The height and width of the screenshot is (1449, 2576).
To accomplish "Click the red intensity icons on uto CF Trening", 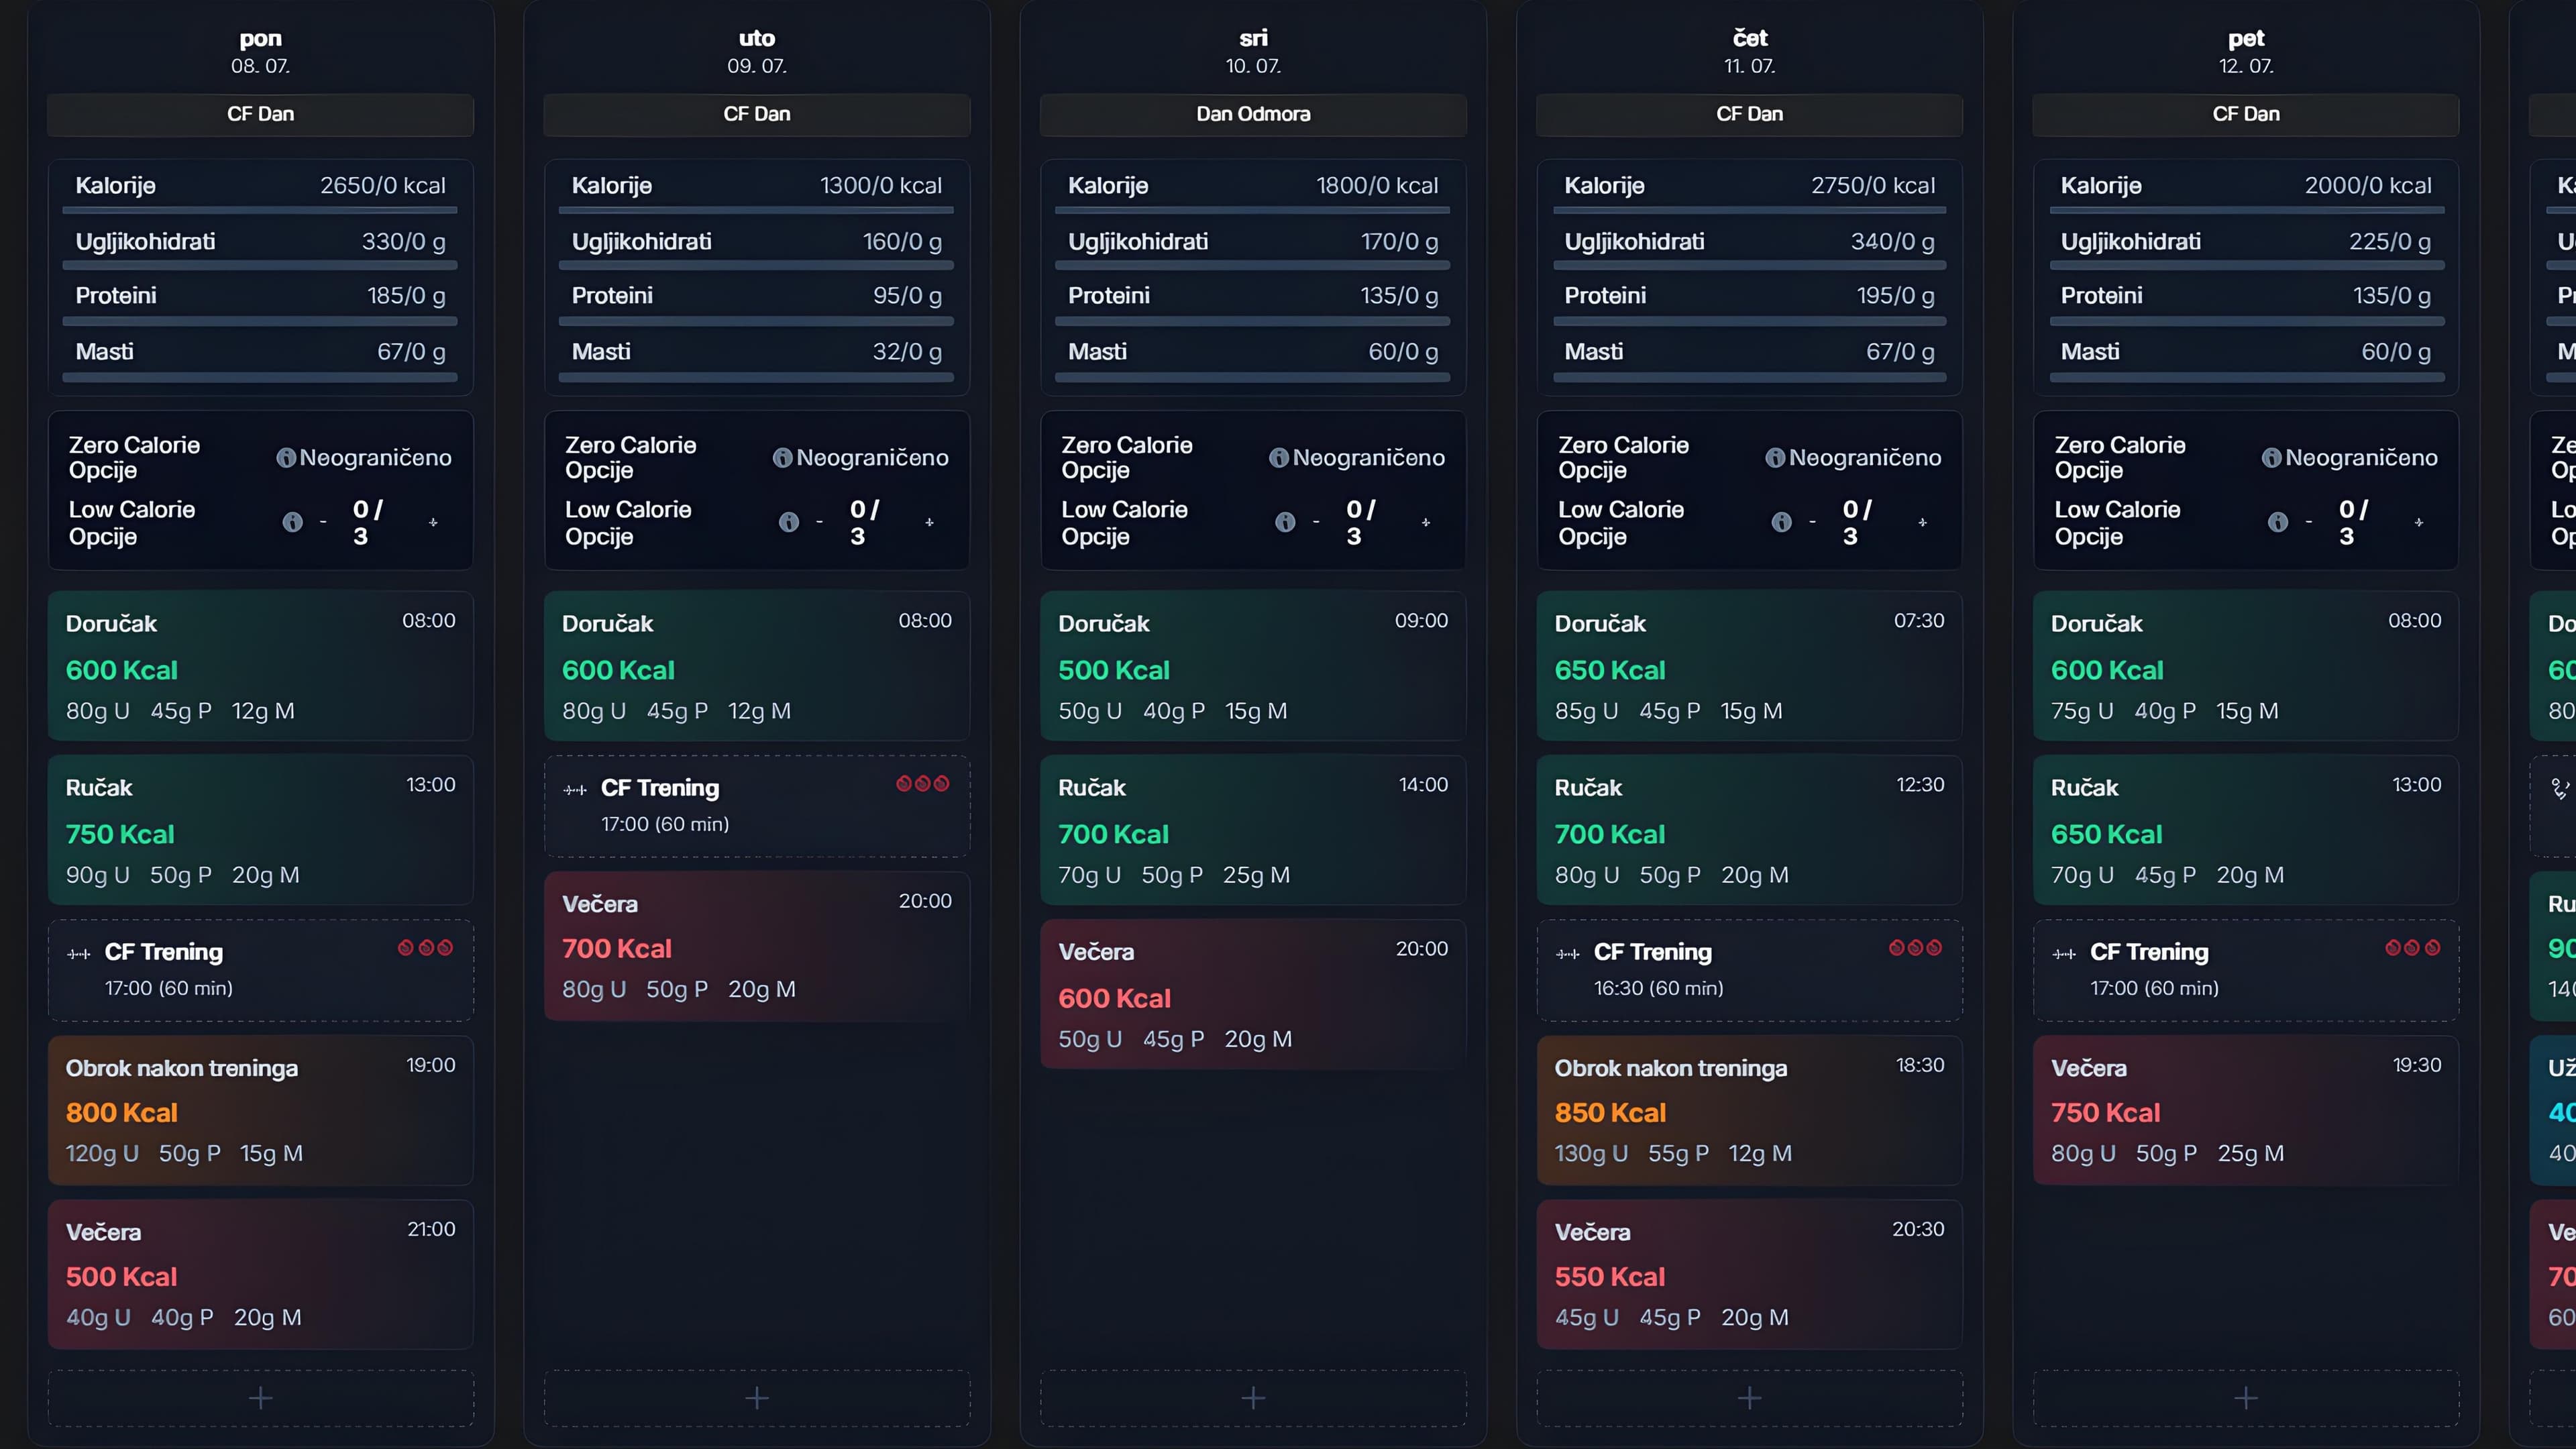I will tap(922, 783).
